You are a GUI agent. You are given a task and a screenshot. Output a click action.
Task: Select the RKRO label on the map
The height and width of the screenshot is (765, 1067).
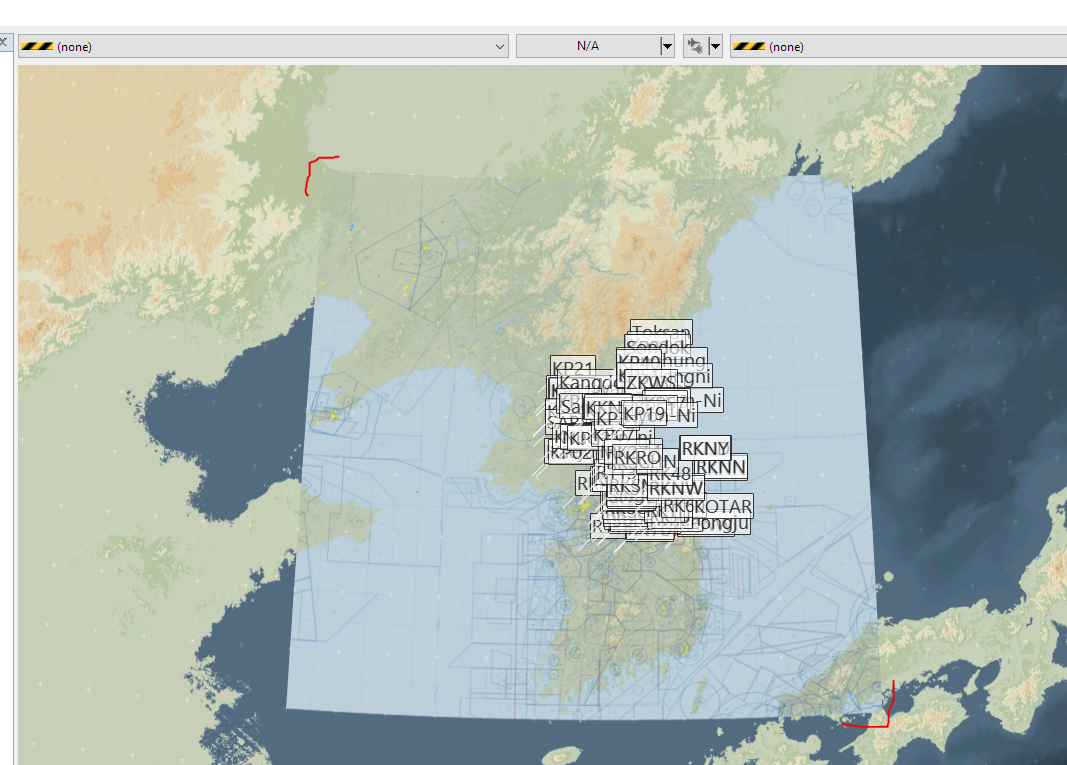(x=637, y=457)
